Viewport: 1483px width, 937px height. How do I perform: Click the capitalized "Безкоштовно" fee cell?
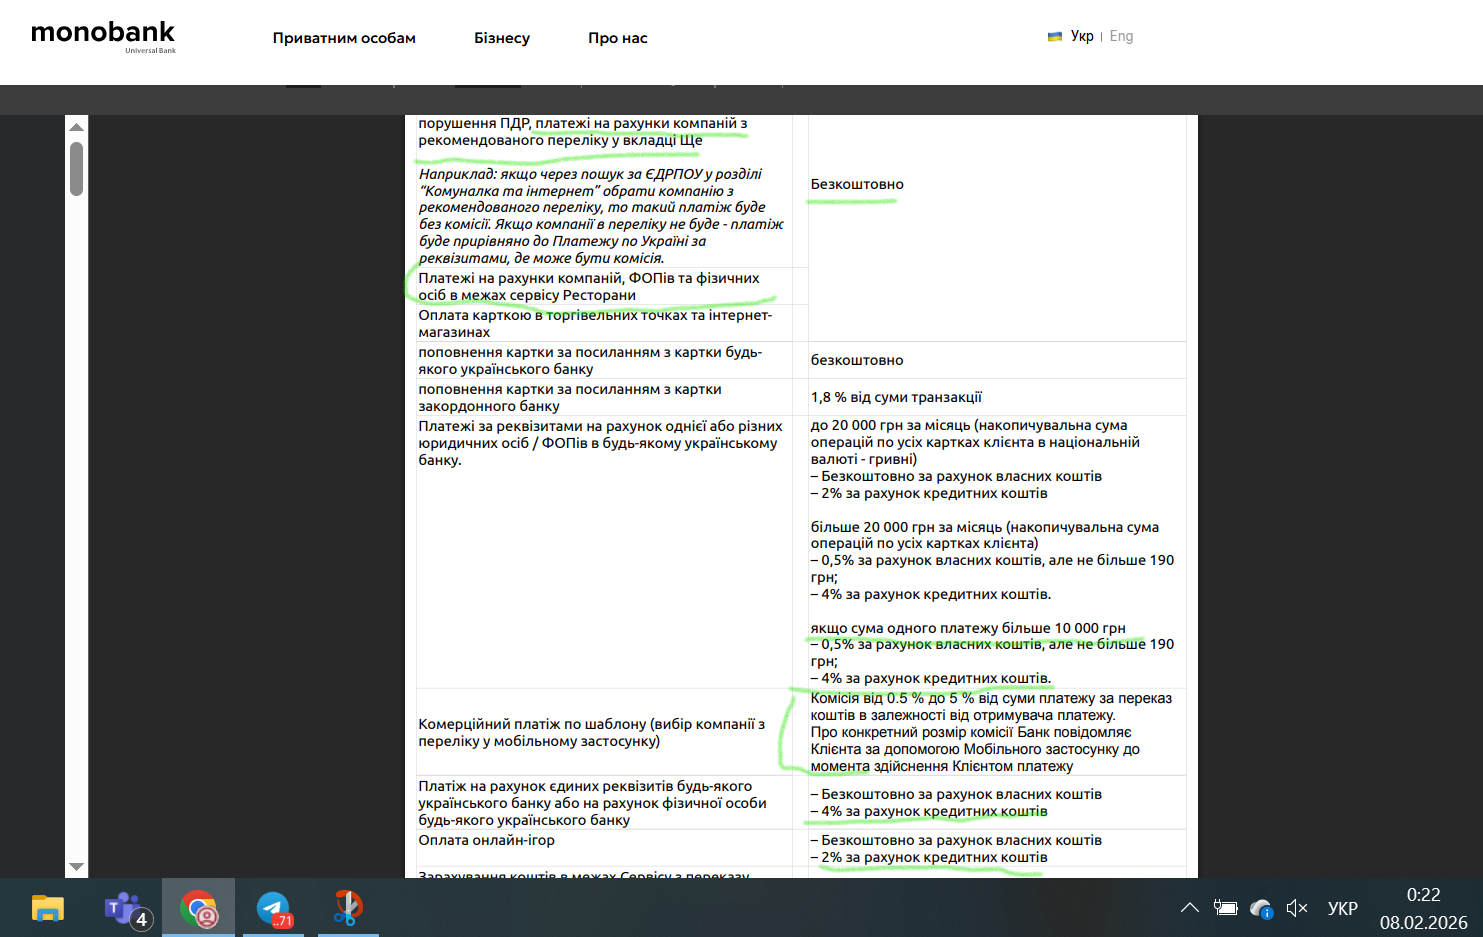pyautogui.click(x=857, y=184)
